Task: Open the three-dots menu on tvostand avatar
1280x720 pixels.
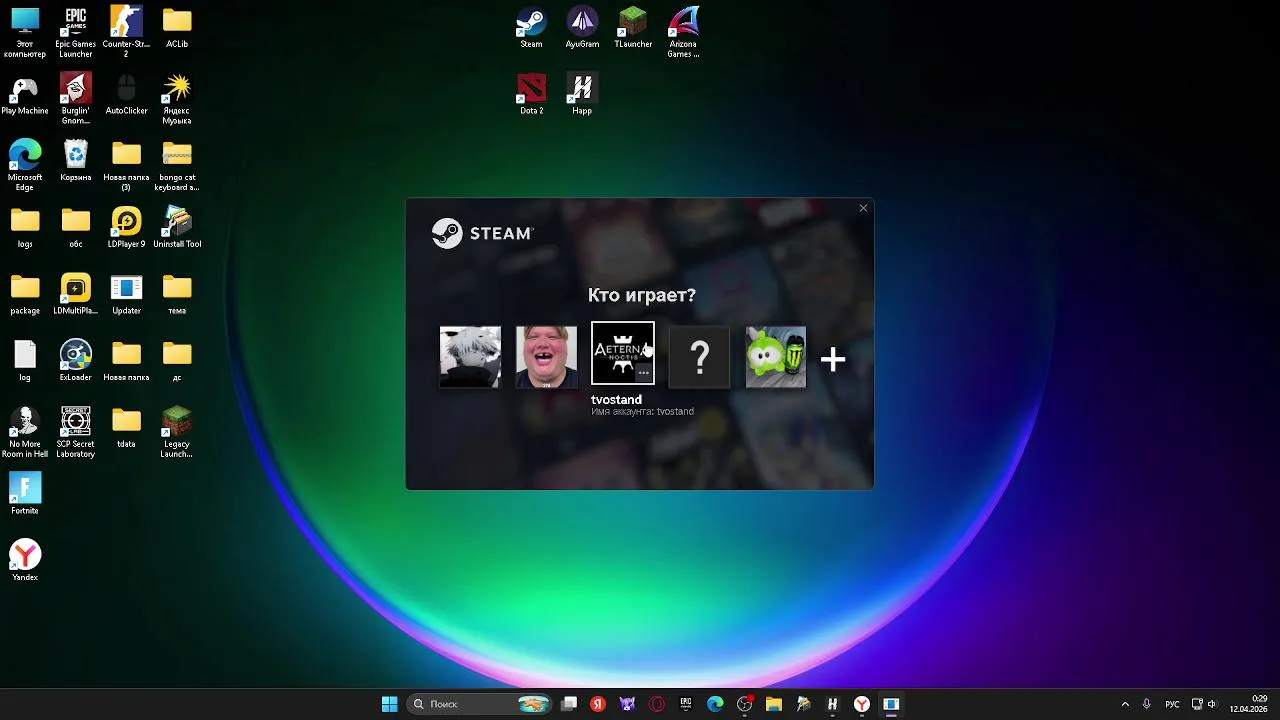Action: [644, 373]
